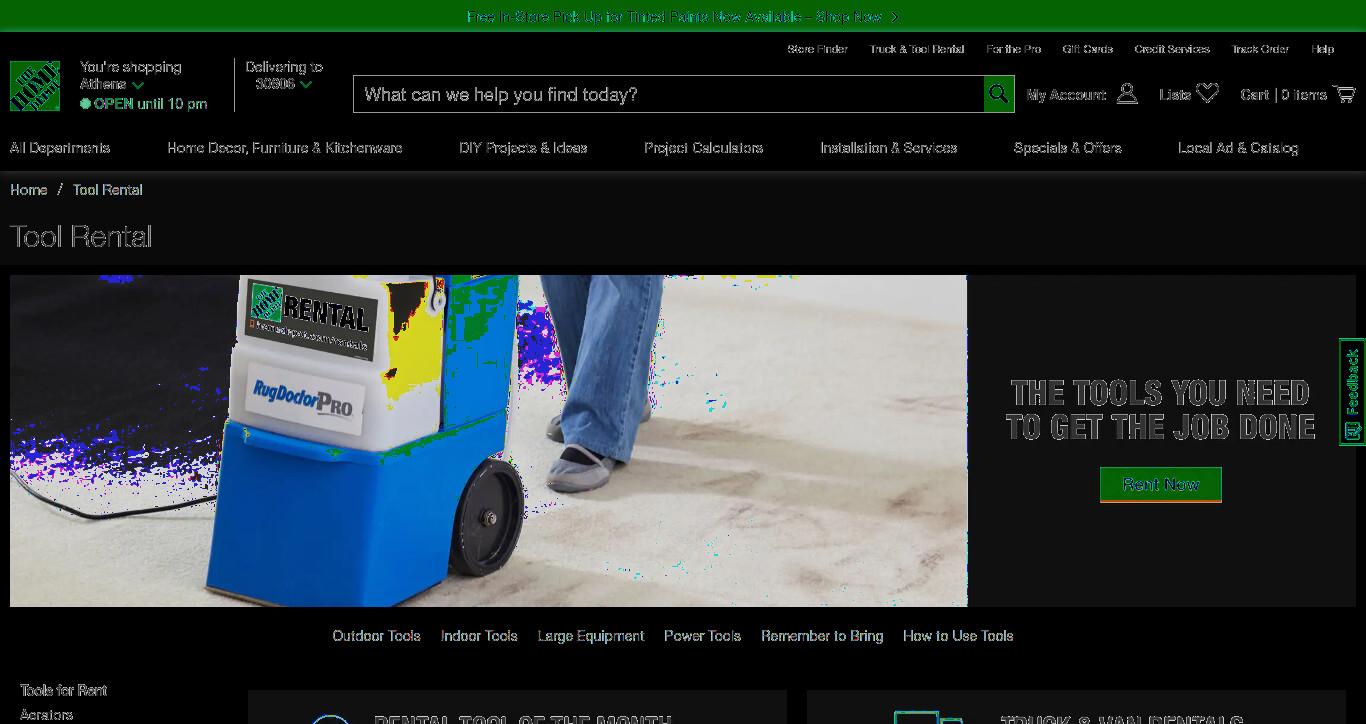Click the Rug Doctor hero image
Viewport: 1366px width, 724px height.
pyautogui.click(x=488, y=441)
